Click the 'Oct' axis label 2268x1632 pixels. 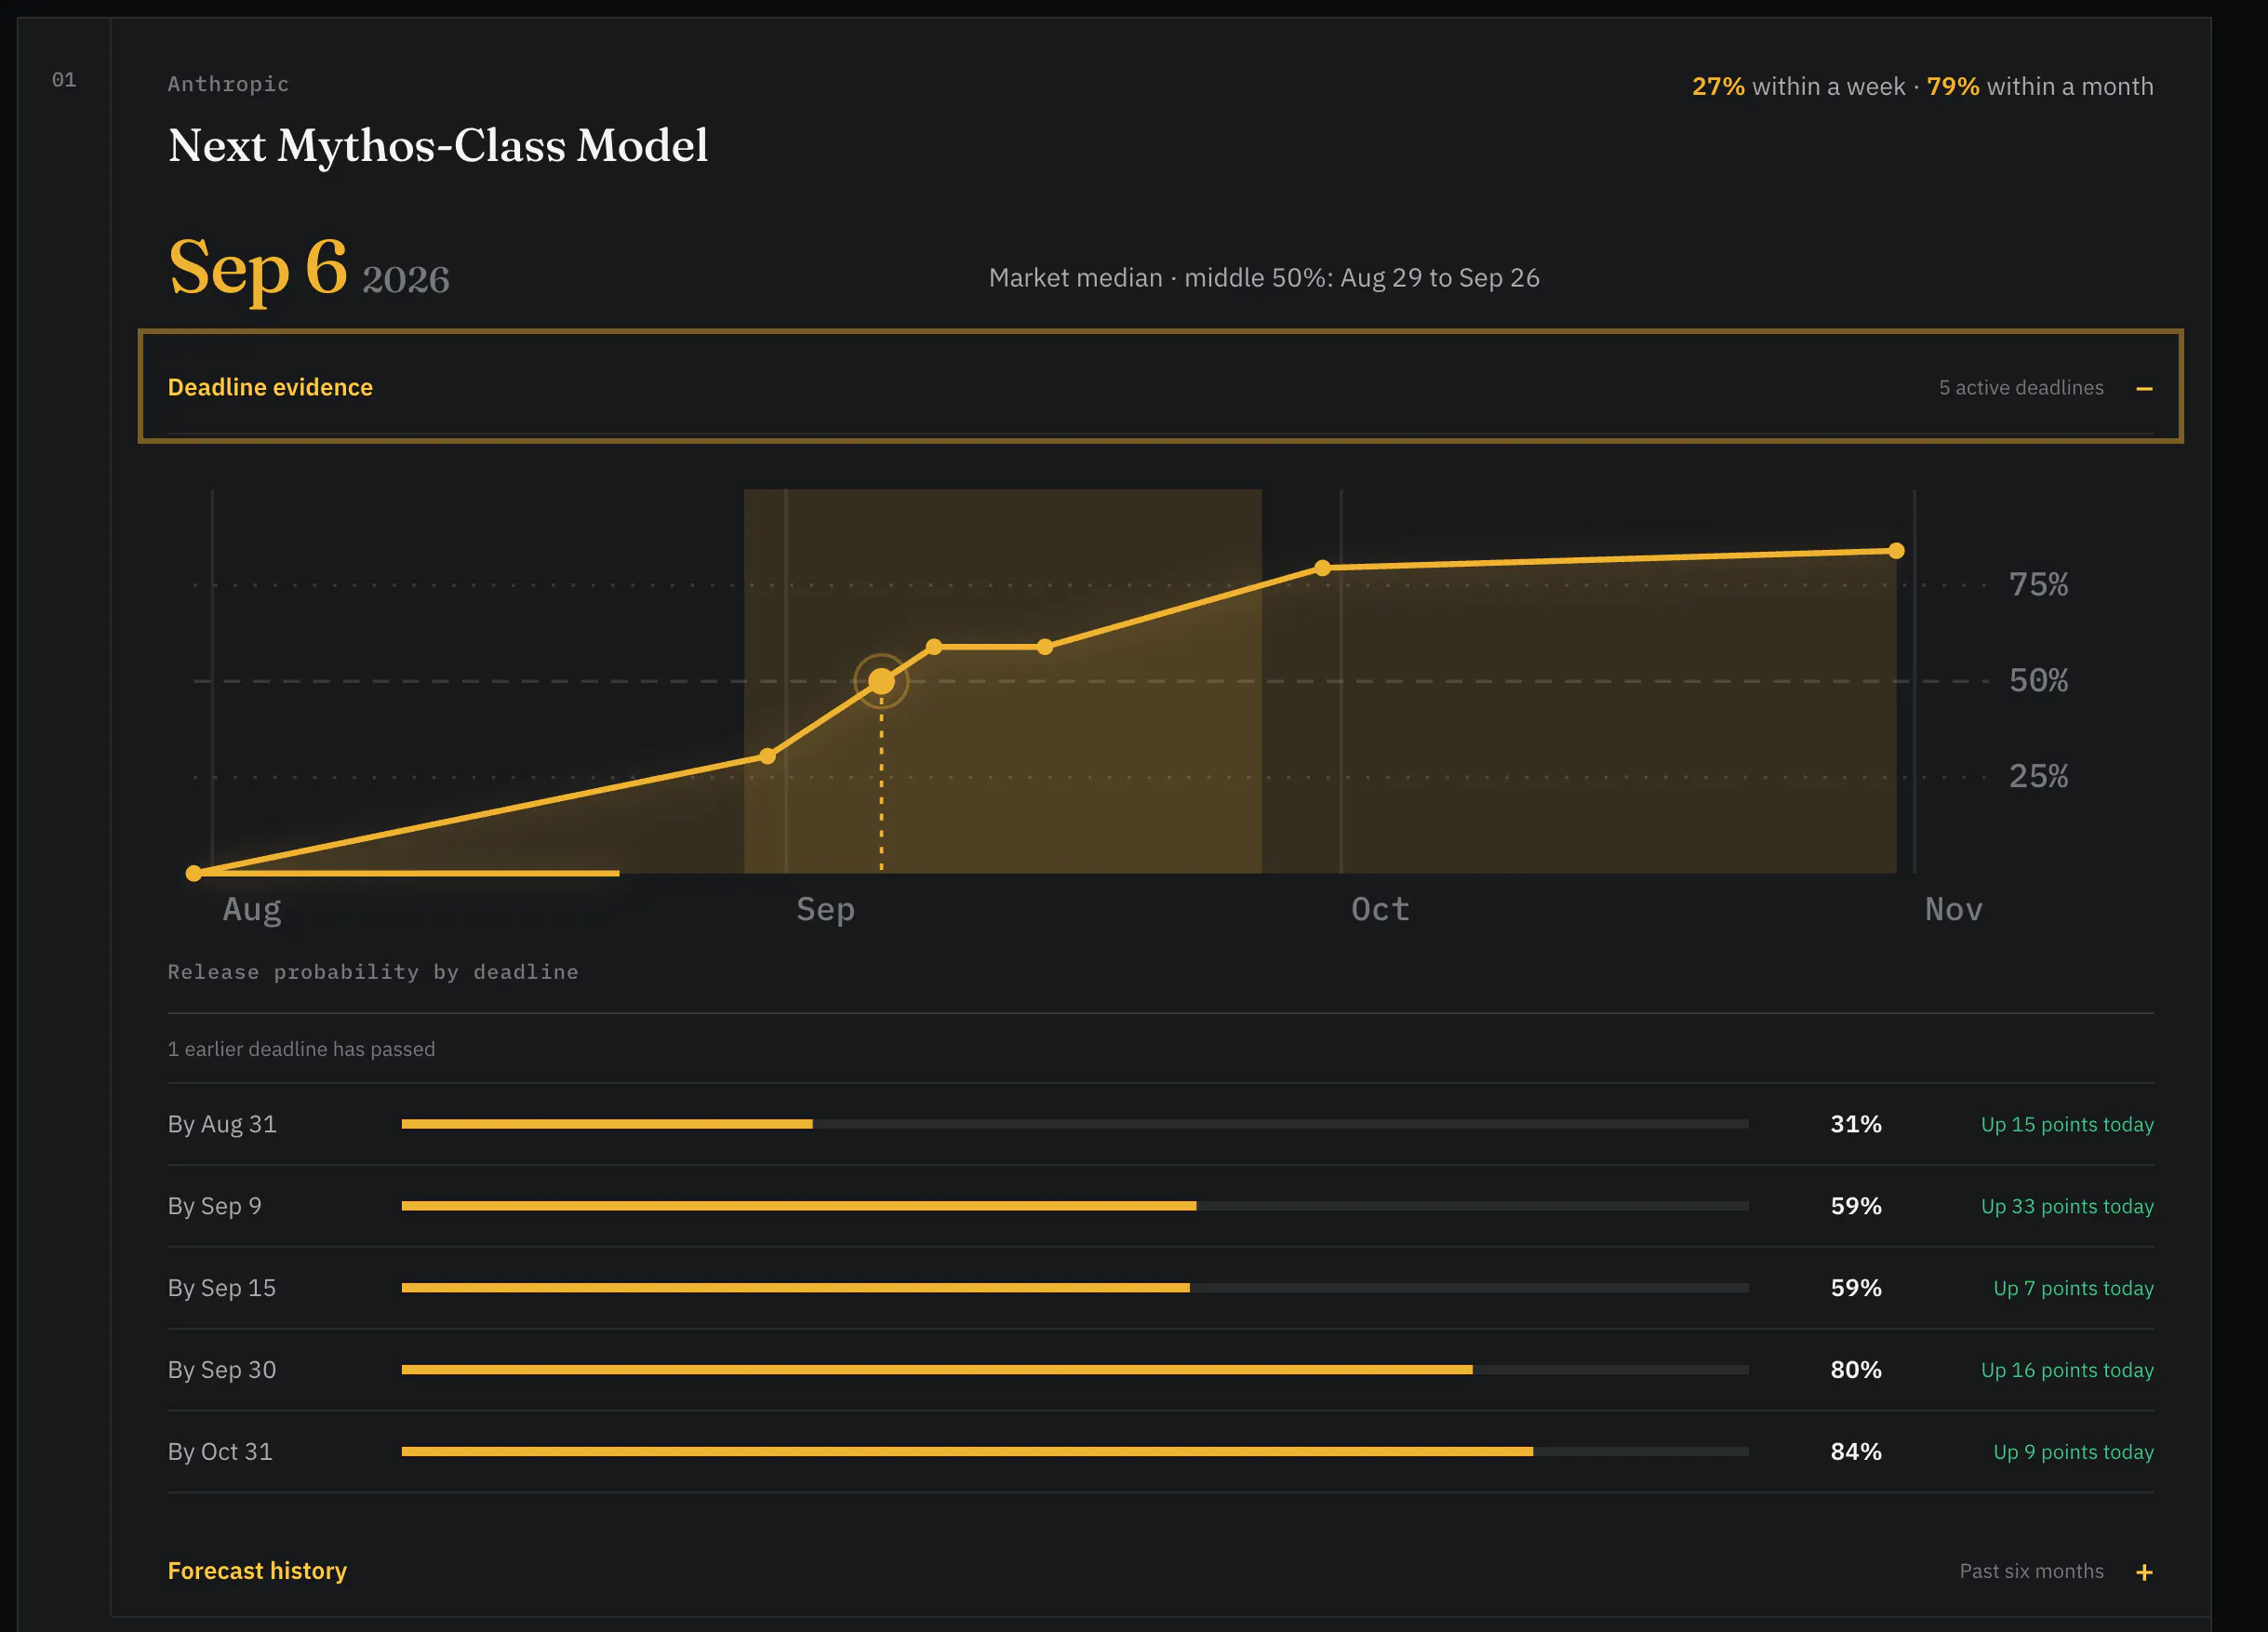1380,909
